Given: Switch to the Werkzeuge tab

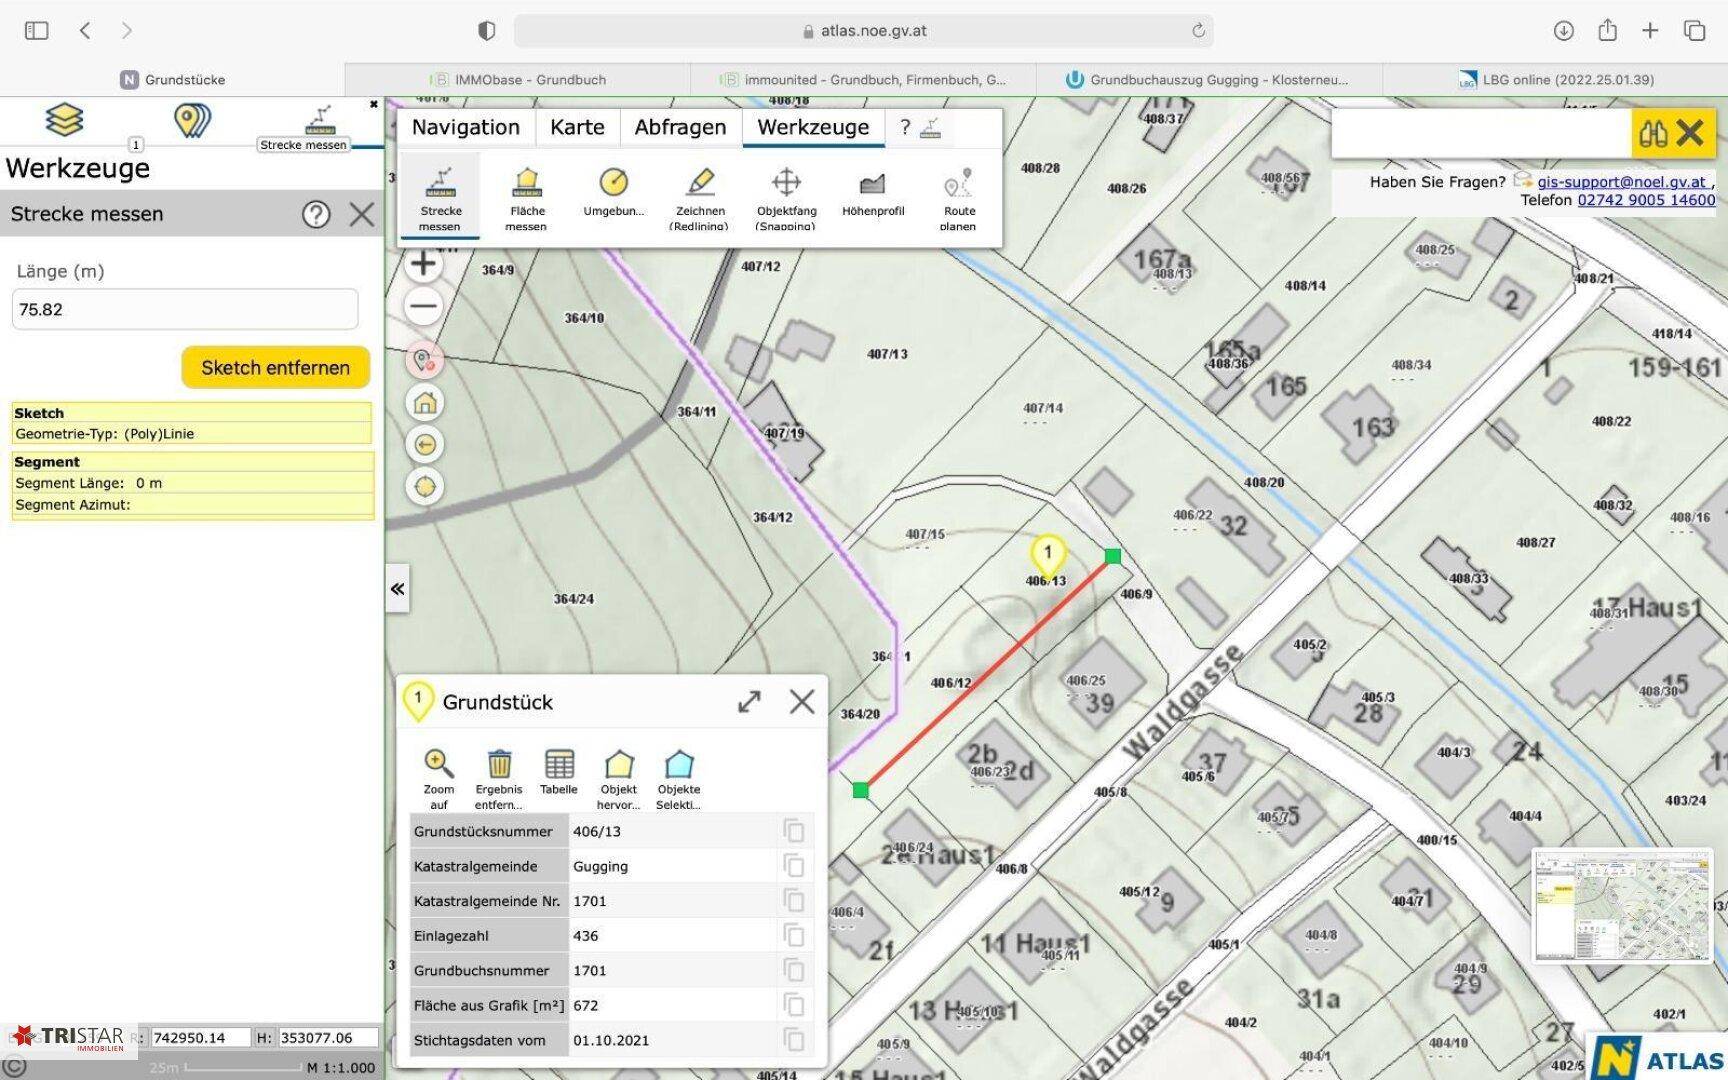Looking at the screenshot, I should click(813, 127).
